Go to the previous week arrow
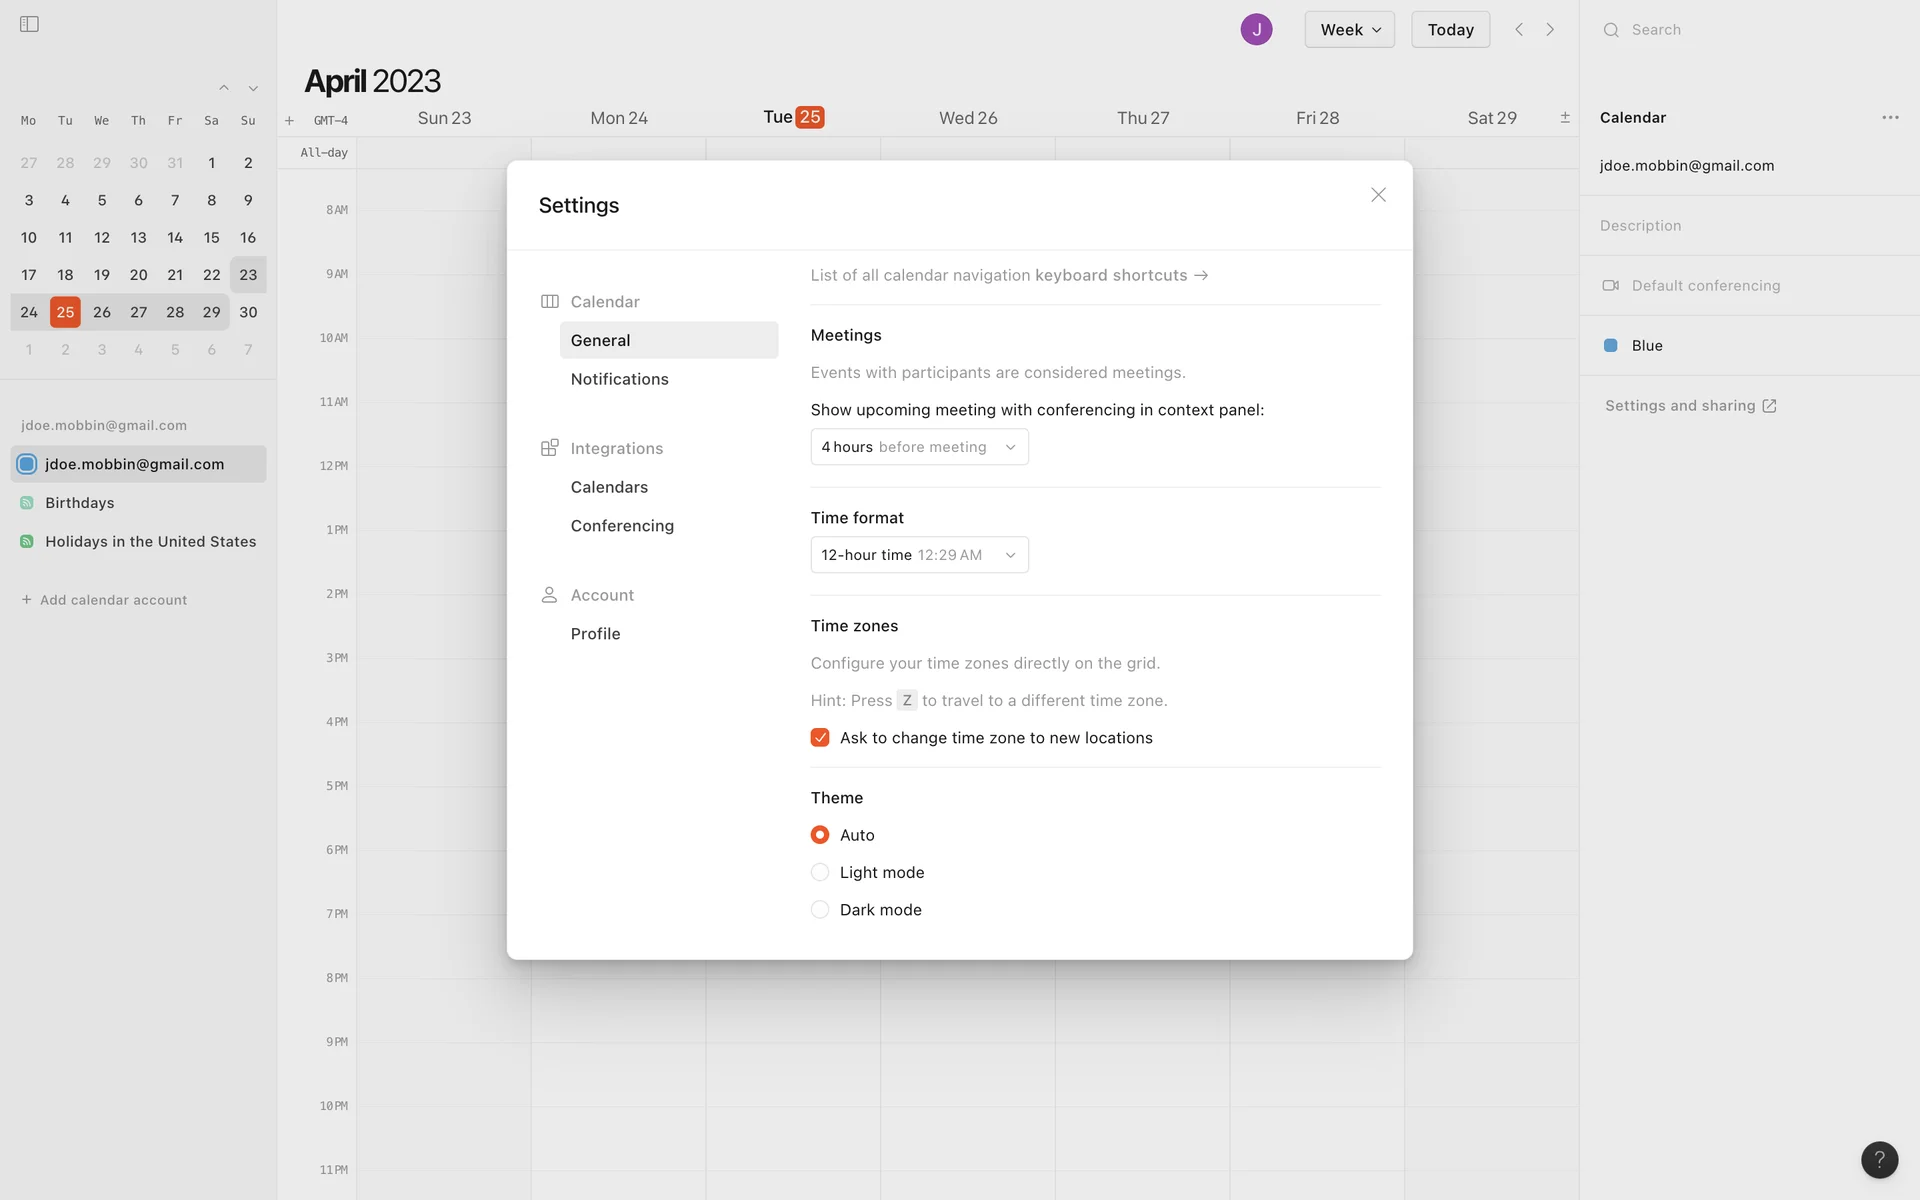Screen dimensions: 1920x1200 1519,30
